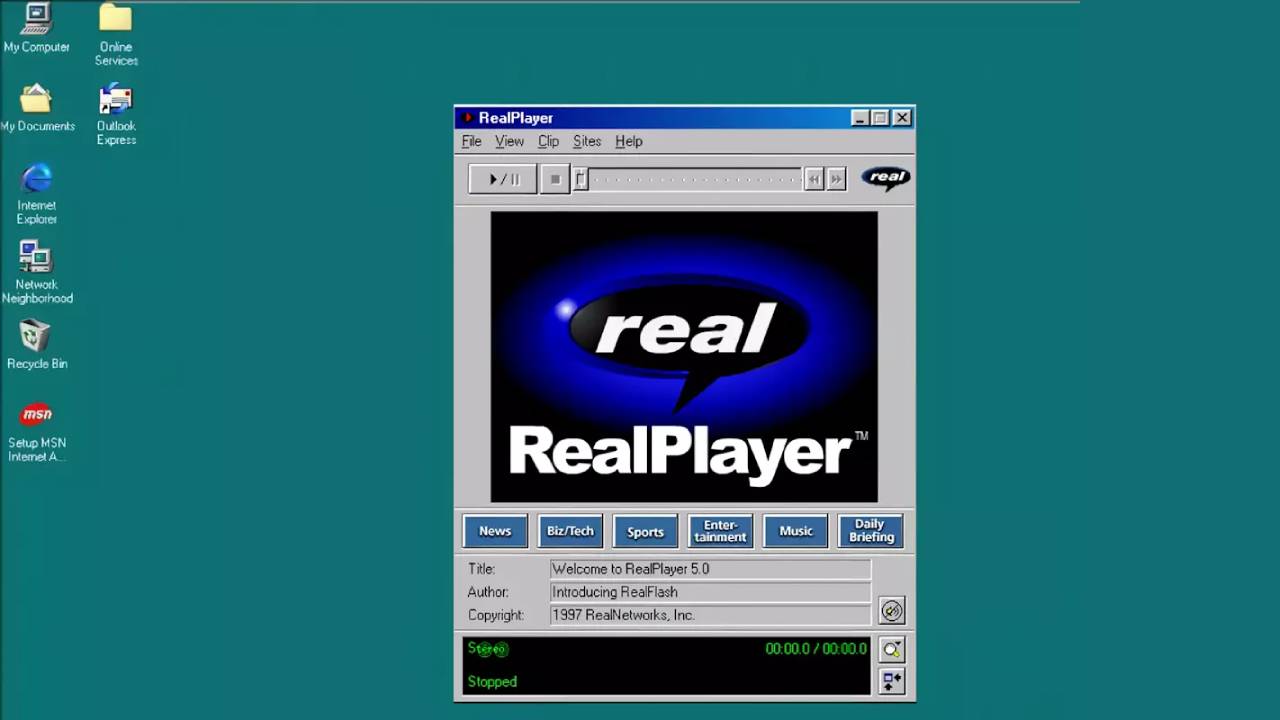Click the rewind button
This screenshot has height=720, width=1280.
pos(814,179)
